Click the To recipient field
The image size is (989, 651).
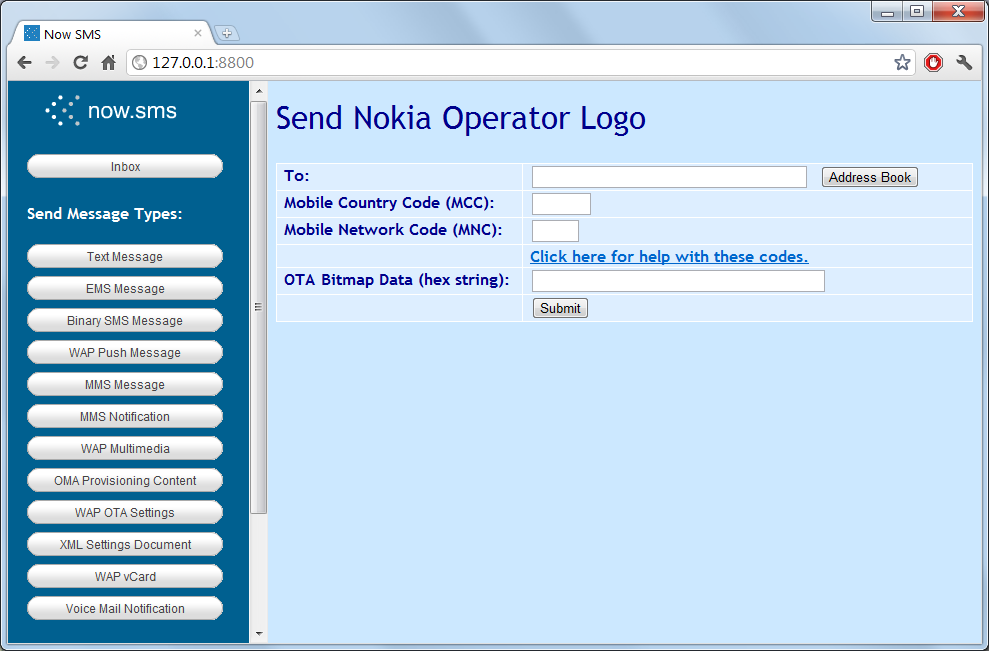[669, 177]
